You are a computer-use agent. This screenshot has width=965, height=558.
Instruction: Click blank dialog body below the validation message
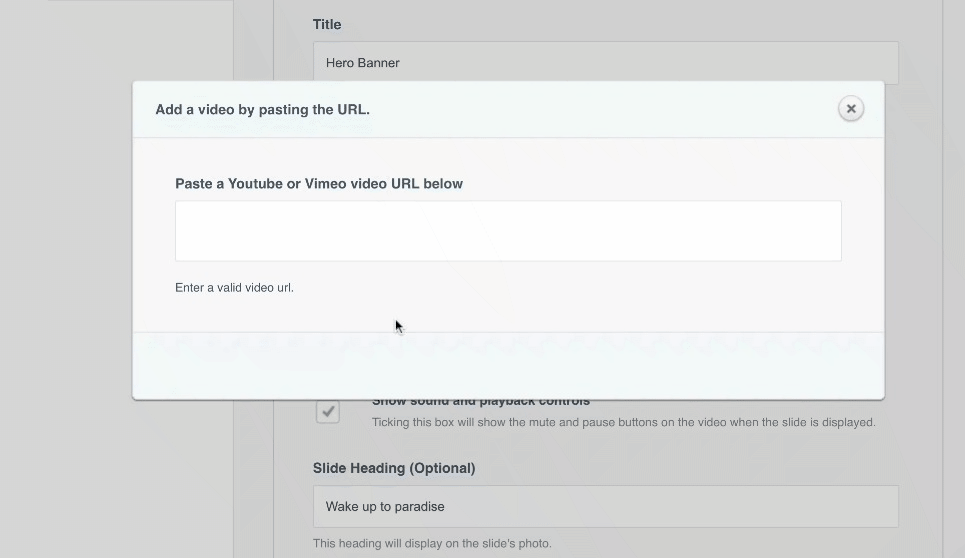[x=600, y=312]
